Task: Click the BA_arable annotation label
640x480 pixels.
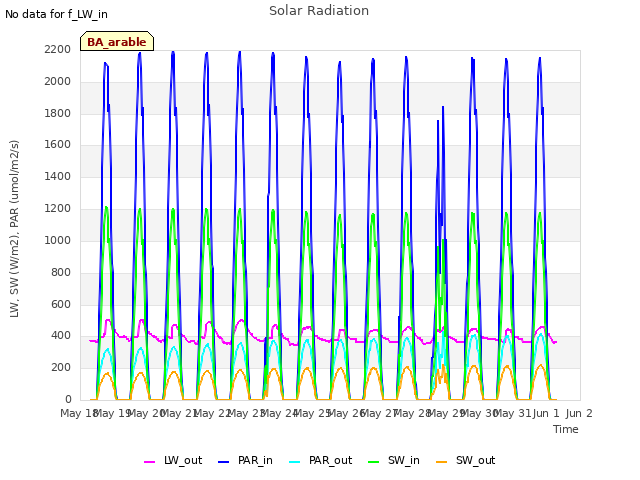Action: (117, 42)
